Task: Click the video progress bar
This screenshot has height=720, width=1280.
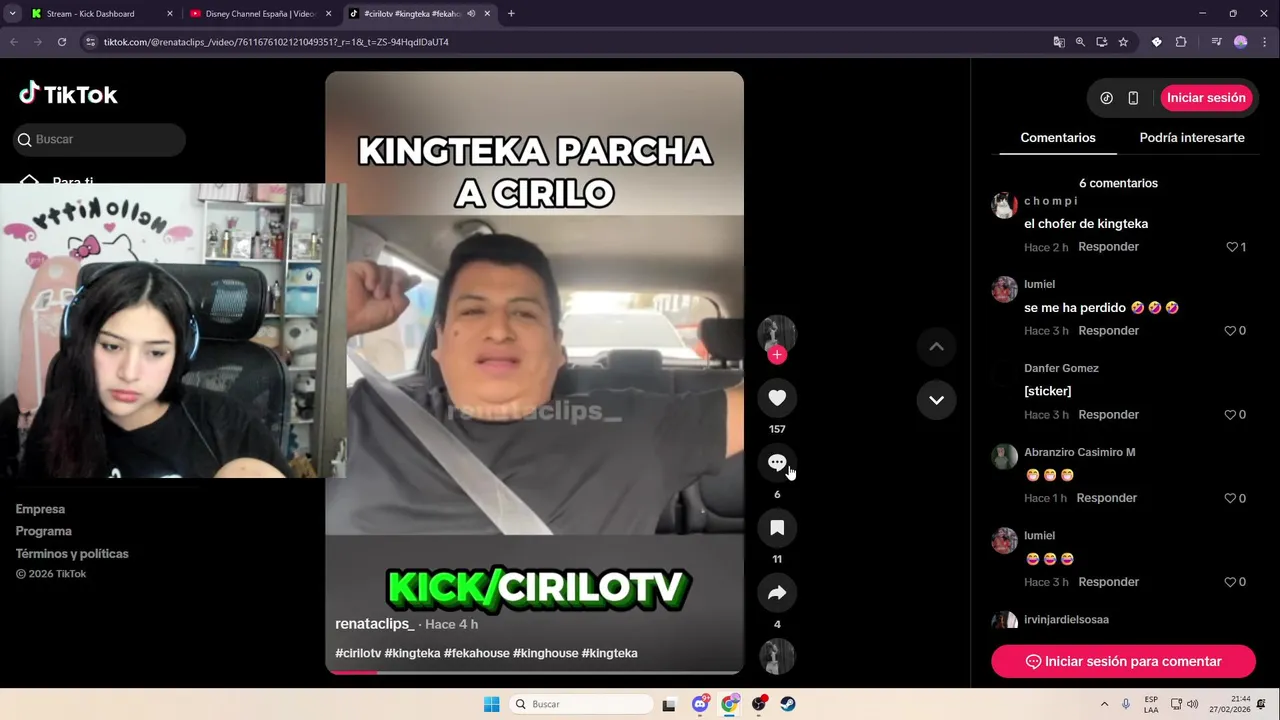Action: (x=534, y=672)
